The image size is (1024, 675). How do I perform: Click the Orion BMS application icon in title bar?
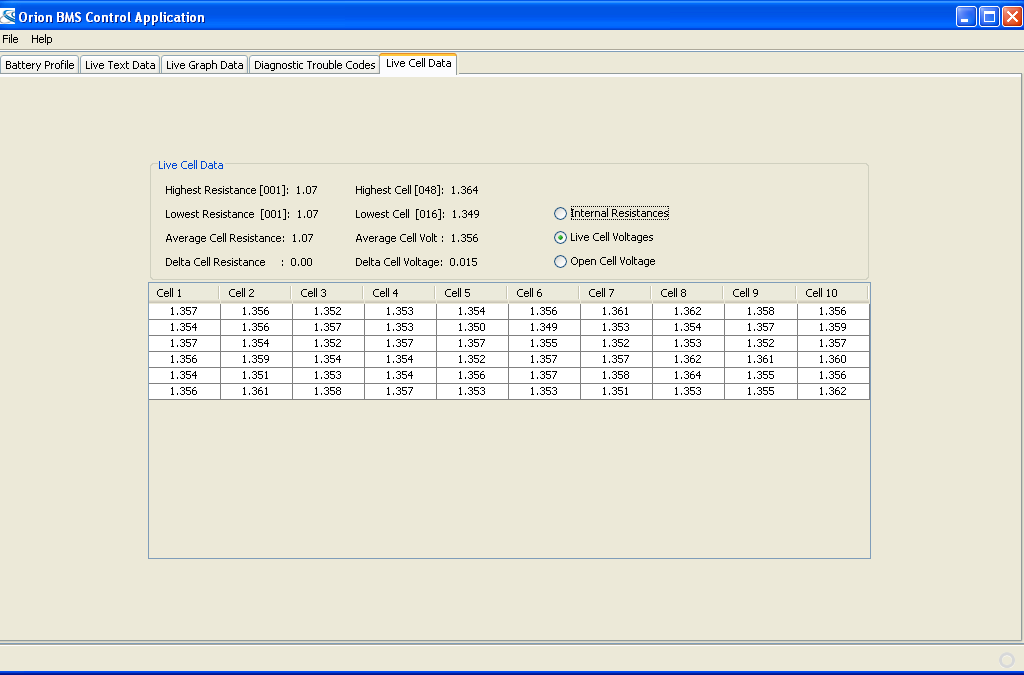(8, 16)
